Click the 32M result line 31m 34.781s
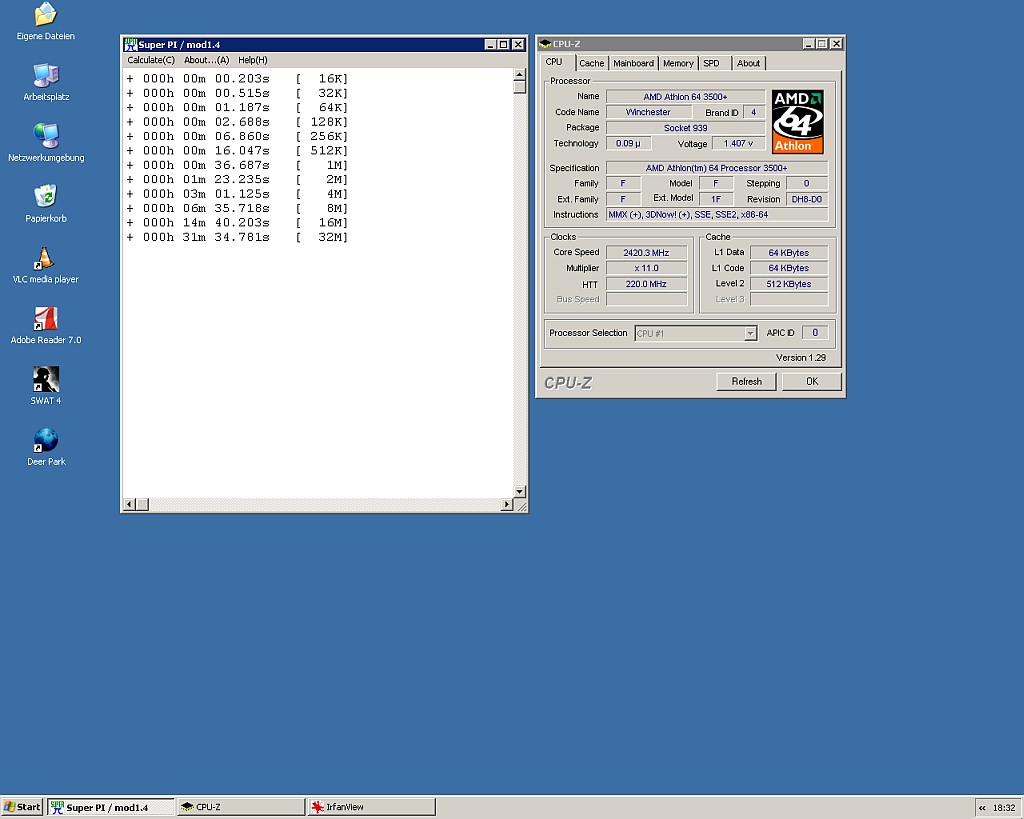 point(237,237)
